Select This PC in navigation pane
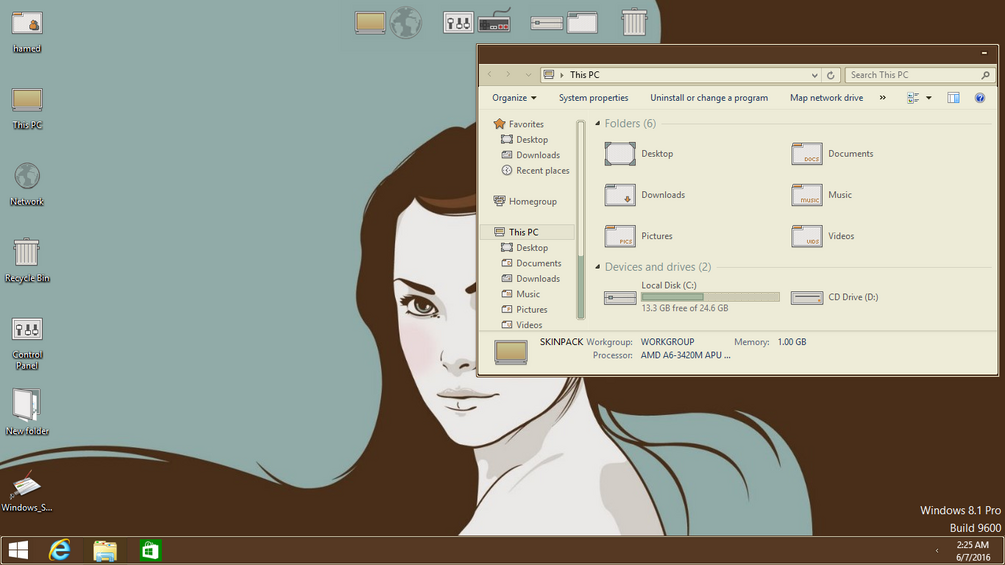Image resolution: width=1005 pixels, height=565 pixels. click(x=527, y=232)
